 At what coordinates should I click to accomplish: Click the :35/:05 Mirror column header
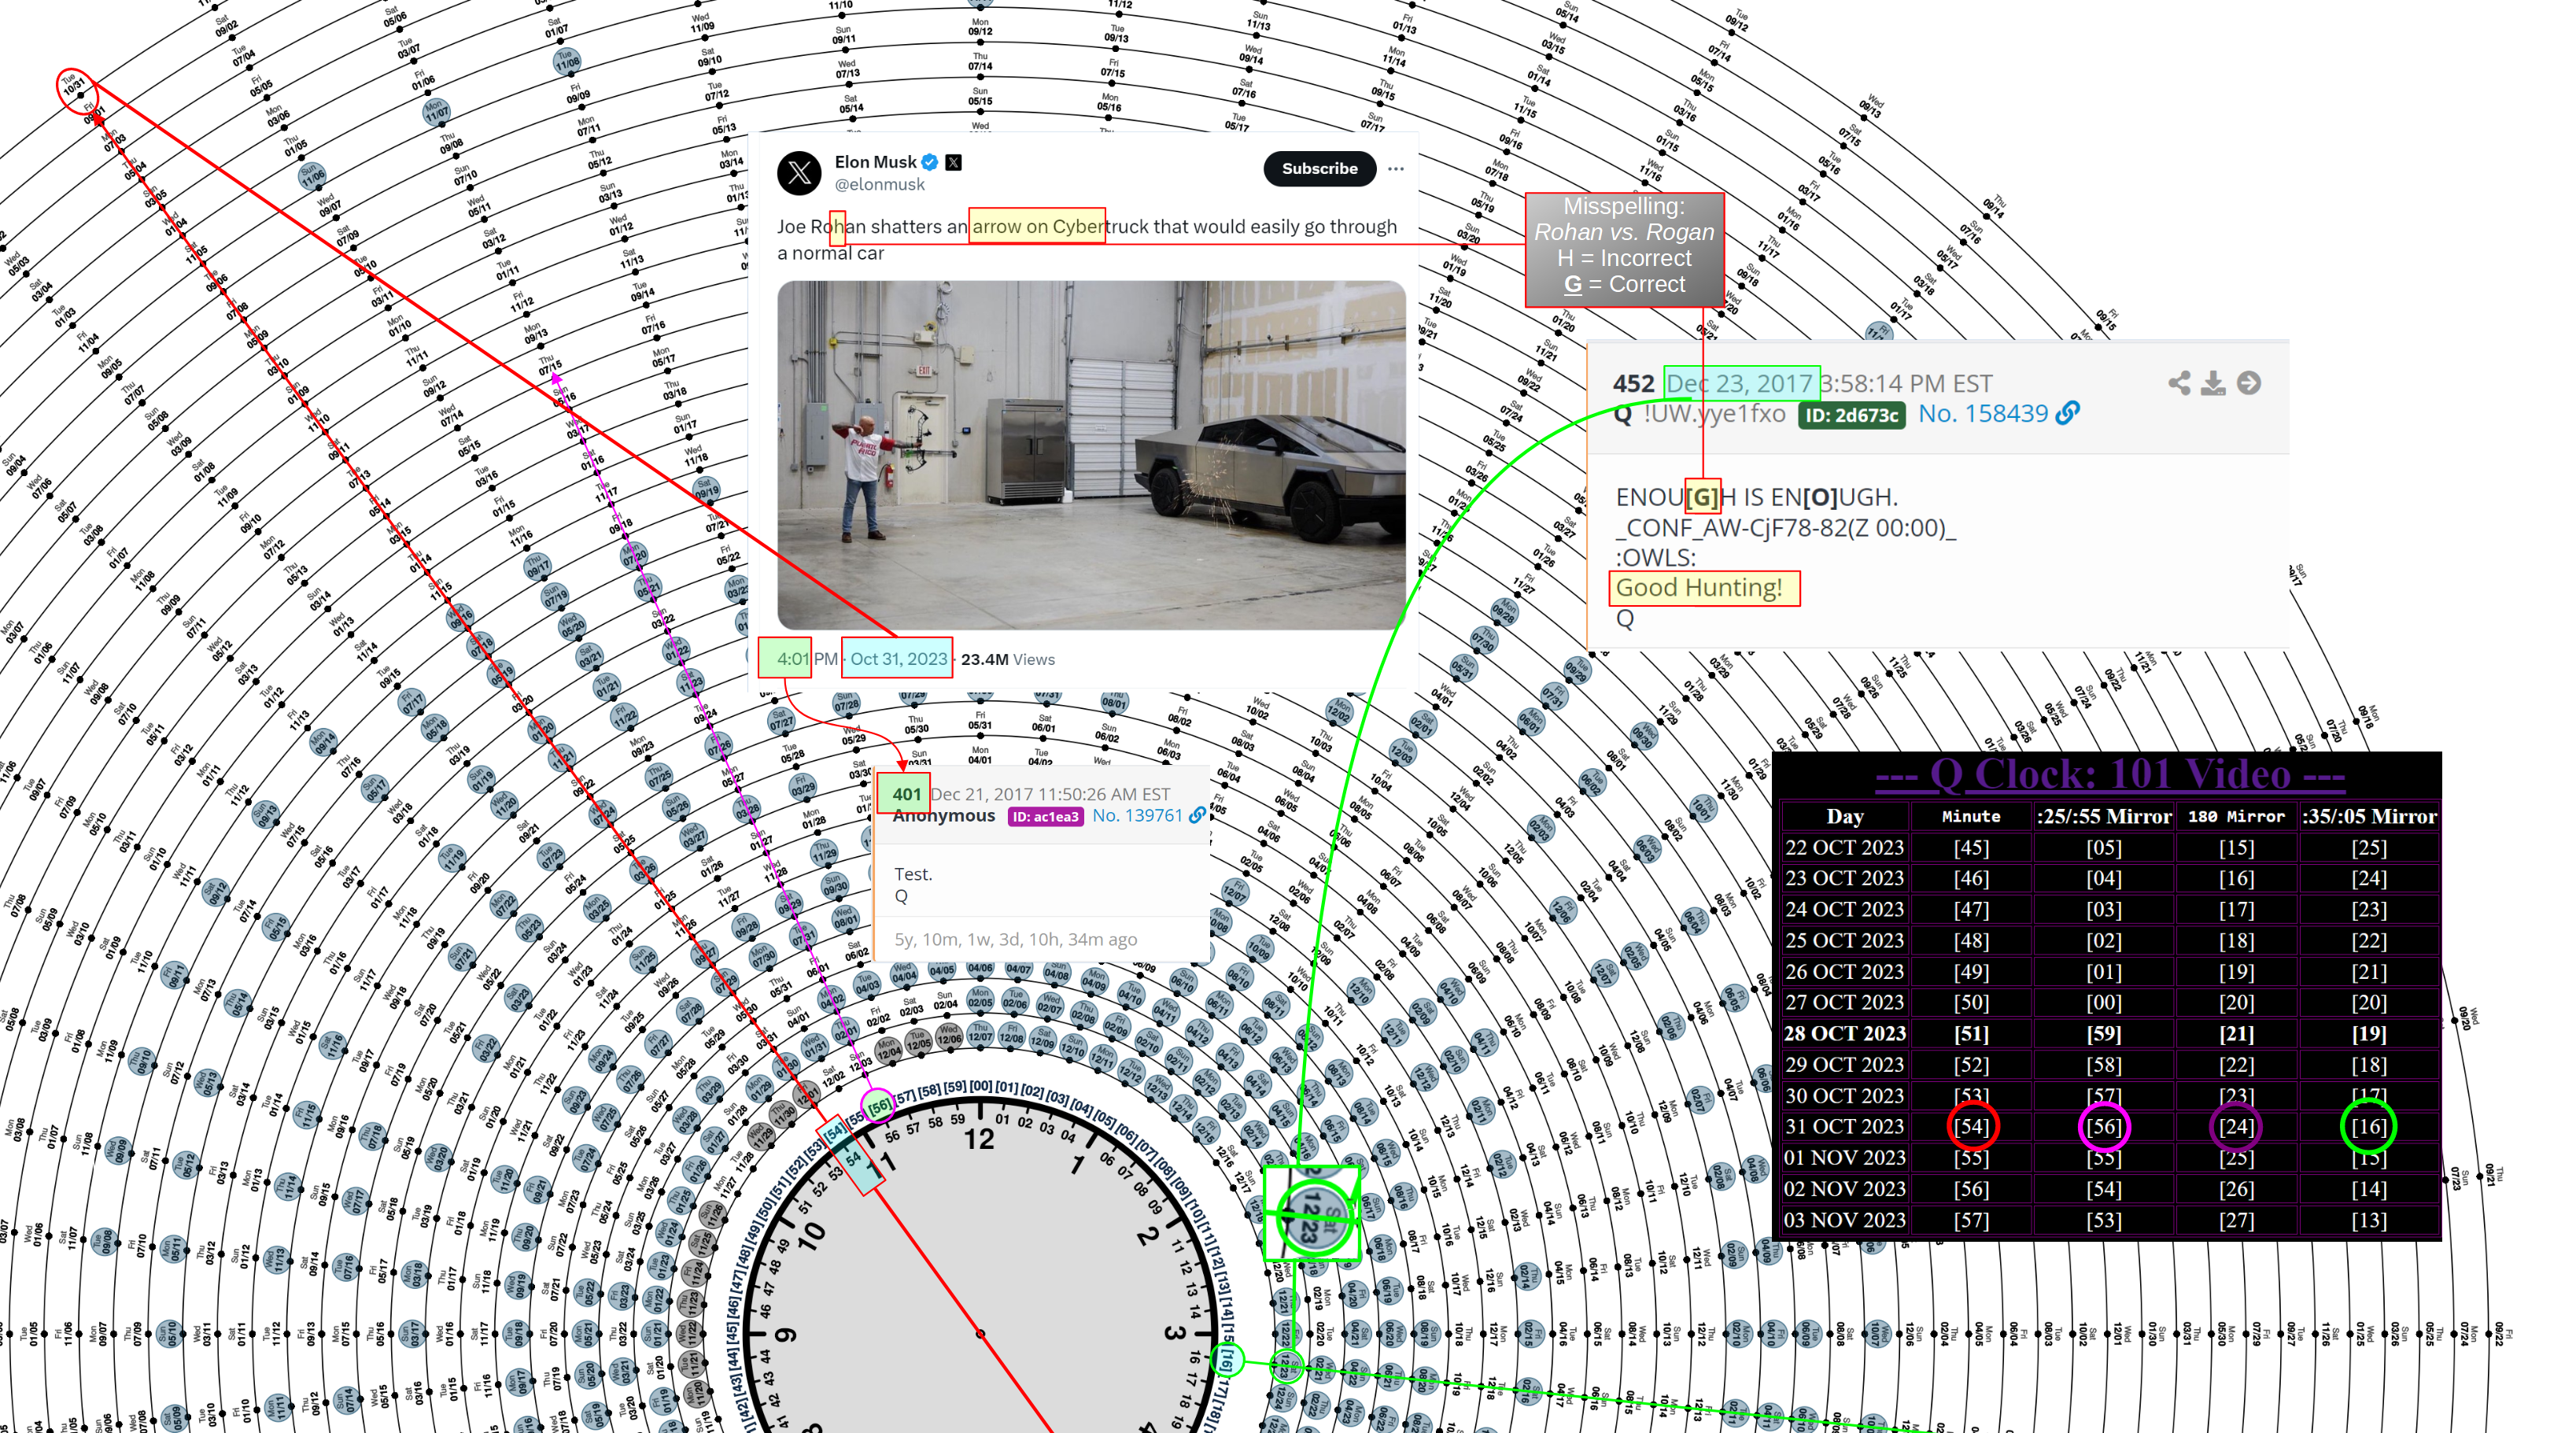2368,816
